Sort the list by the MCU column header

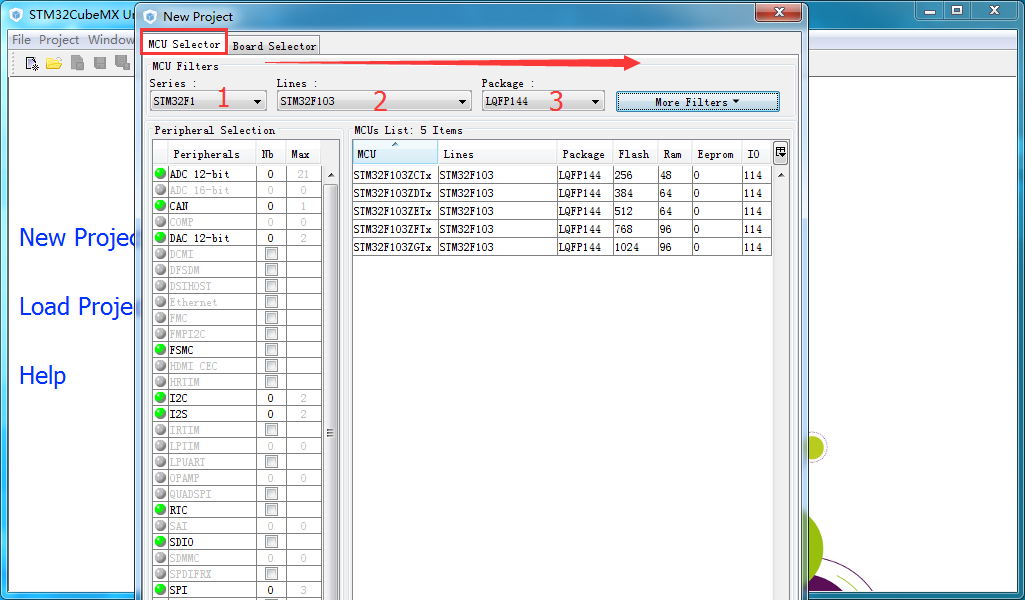(x=395, y=154)
